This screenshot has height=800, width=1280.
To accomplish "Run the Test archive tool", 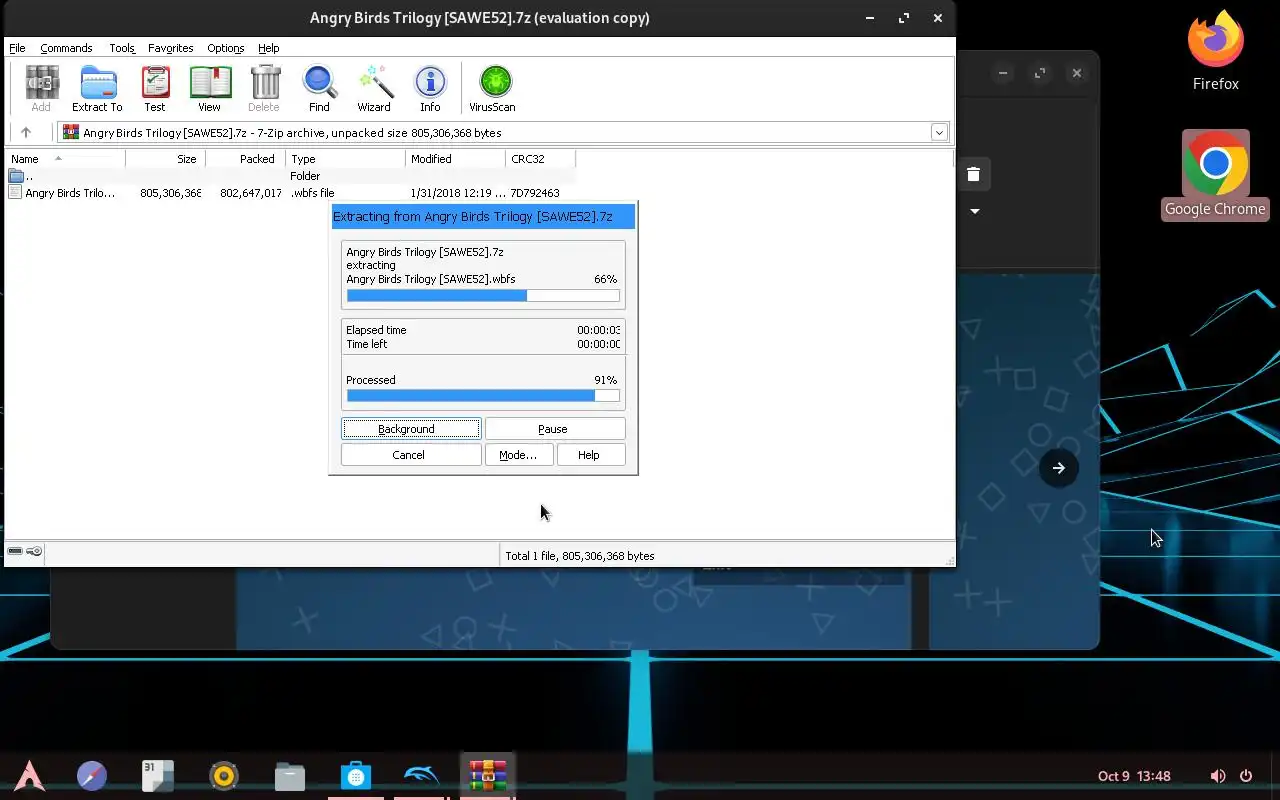I will 155,88.
